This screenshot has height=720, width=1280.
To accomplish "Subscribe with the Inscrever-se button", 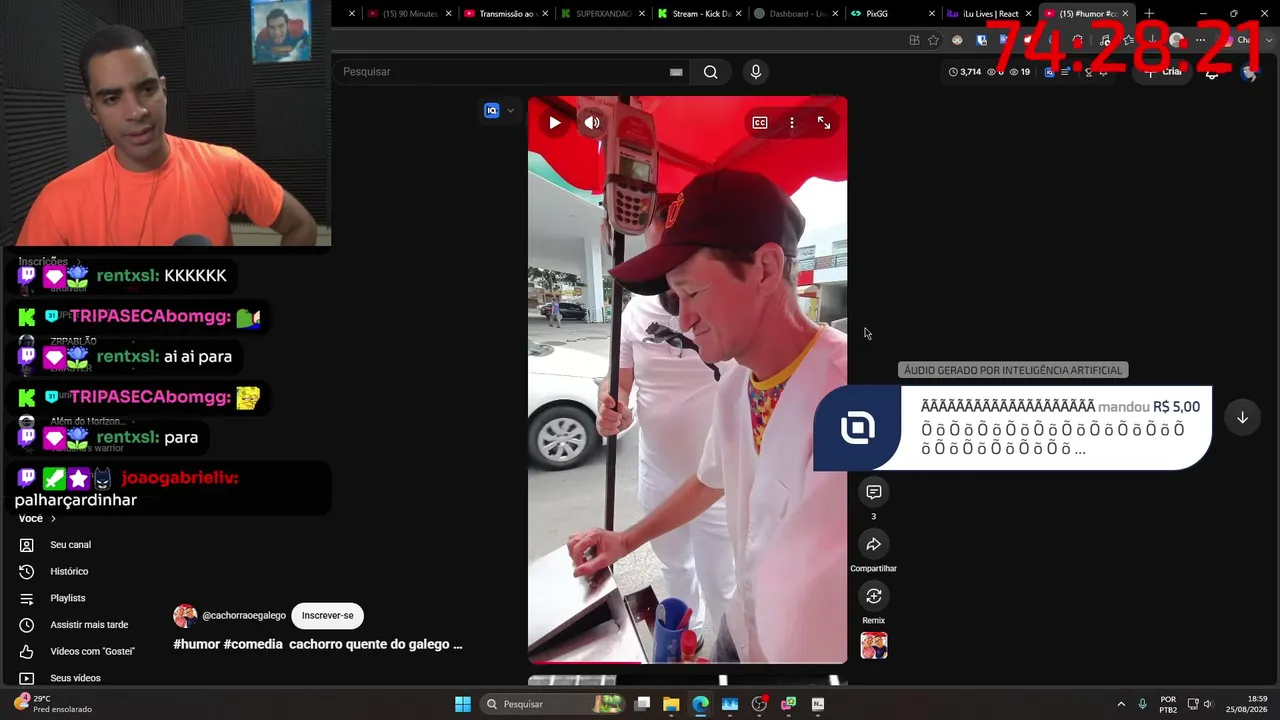I will [327, 616].
